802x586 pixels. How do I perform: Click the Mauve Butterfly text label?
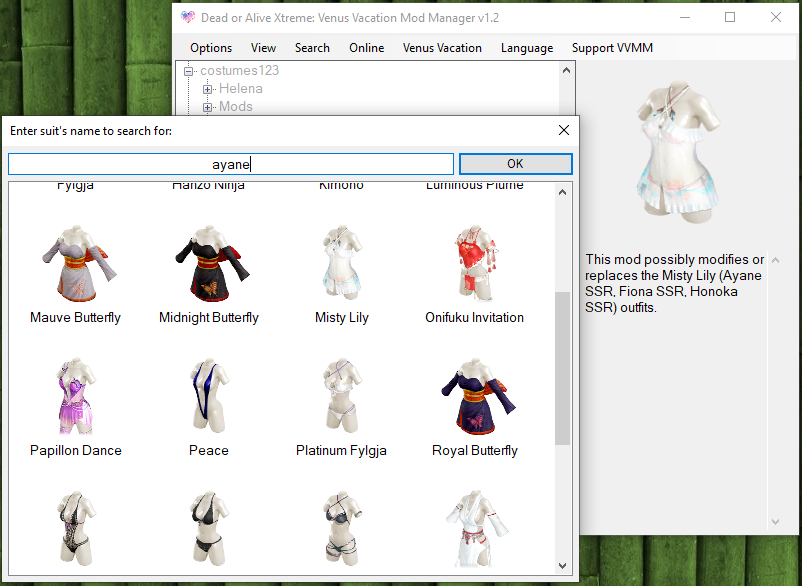76,318
